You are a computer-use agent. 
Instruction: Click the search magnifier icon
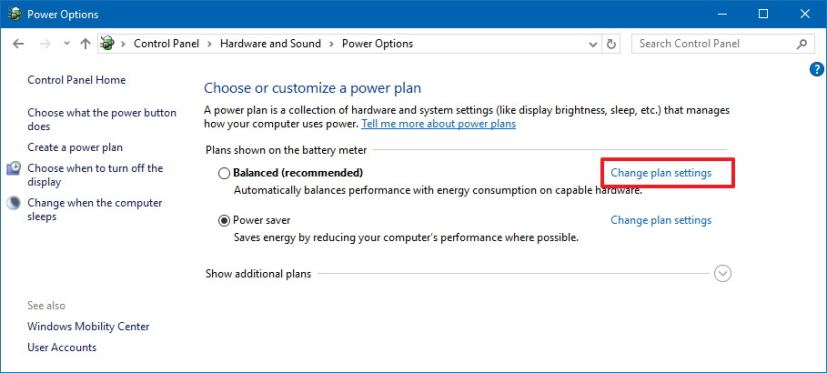[802, 44]
